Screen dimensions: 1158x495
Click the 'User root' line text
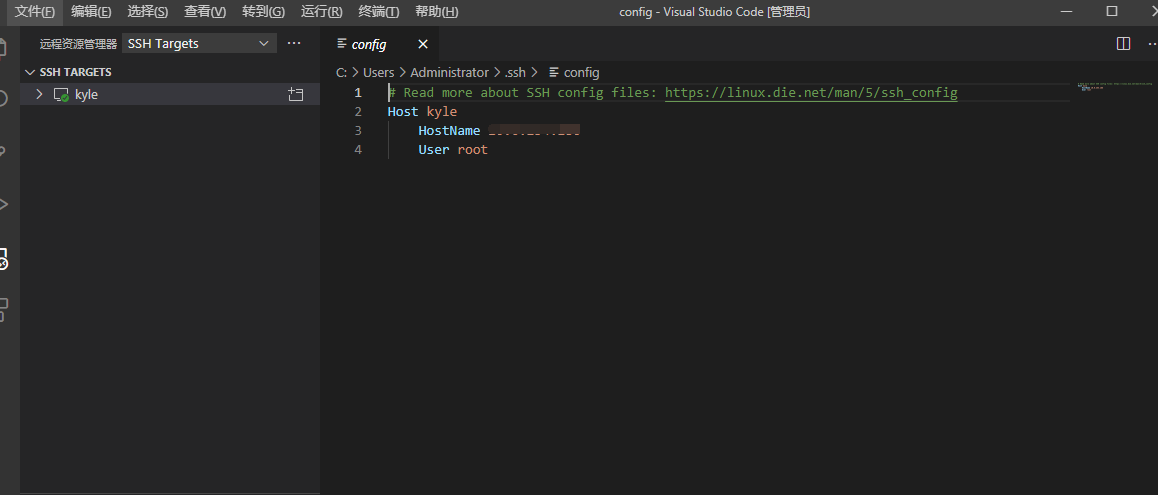point(453,149)
